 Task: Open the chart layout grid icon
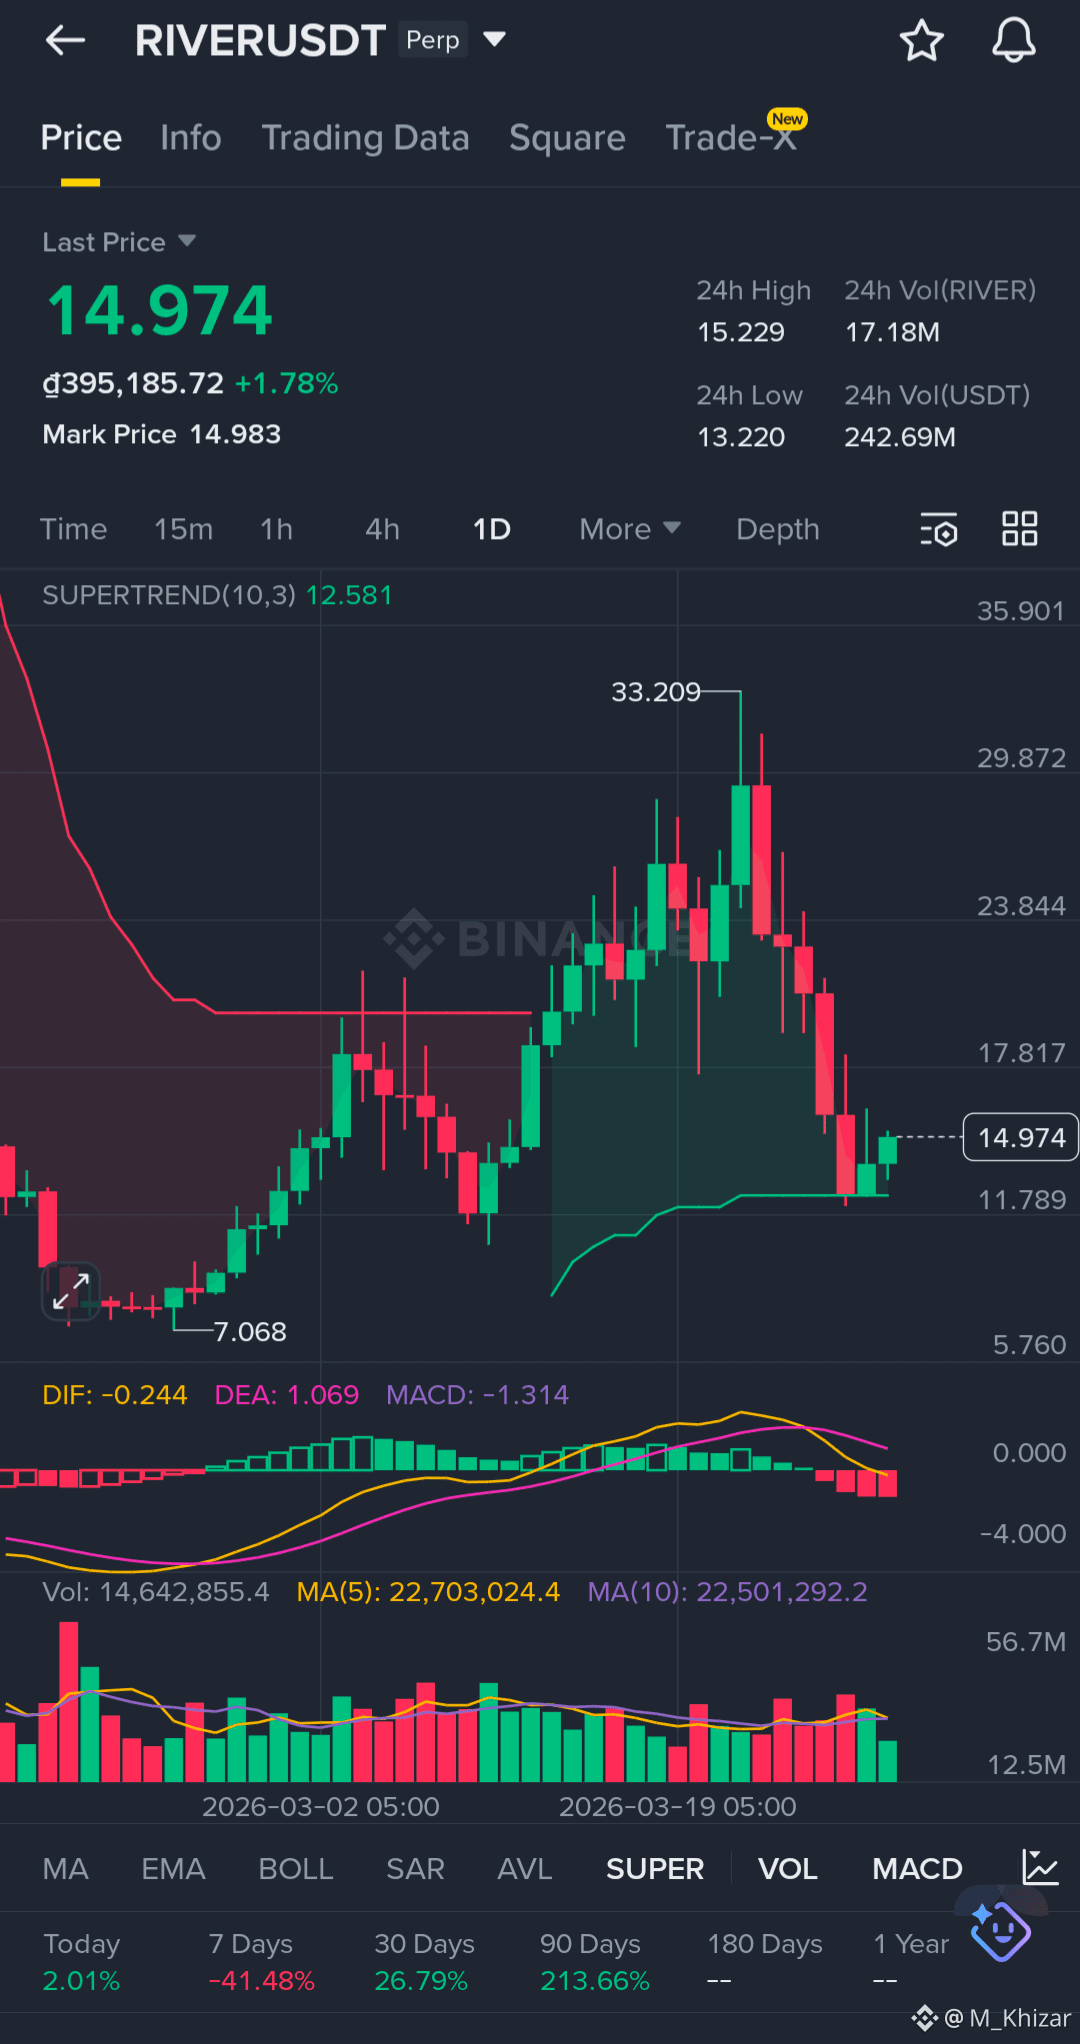pos(1020,528)
